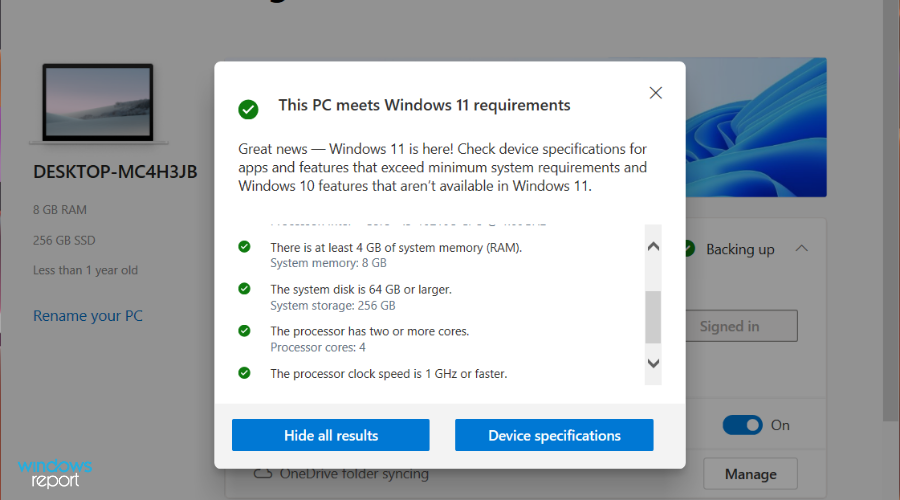This screenshot has width=900, height=500.
Task: Click Manage for OneDrive folder syncing
Action: pyautogui.click(x=750, y=474)
